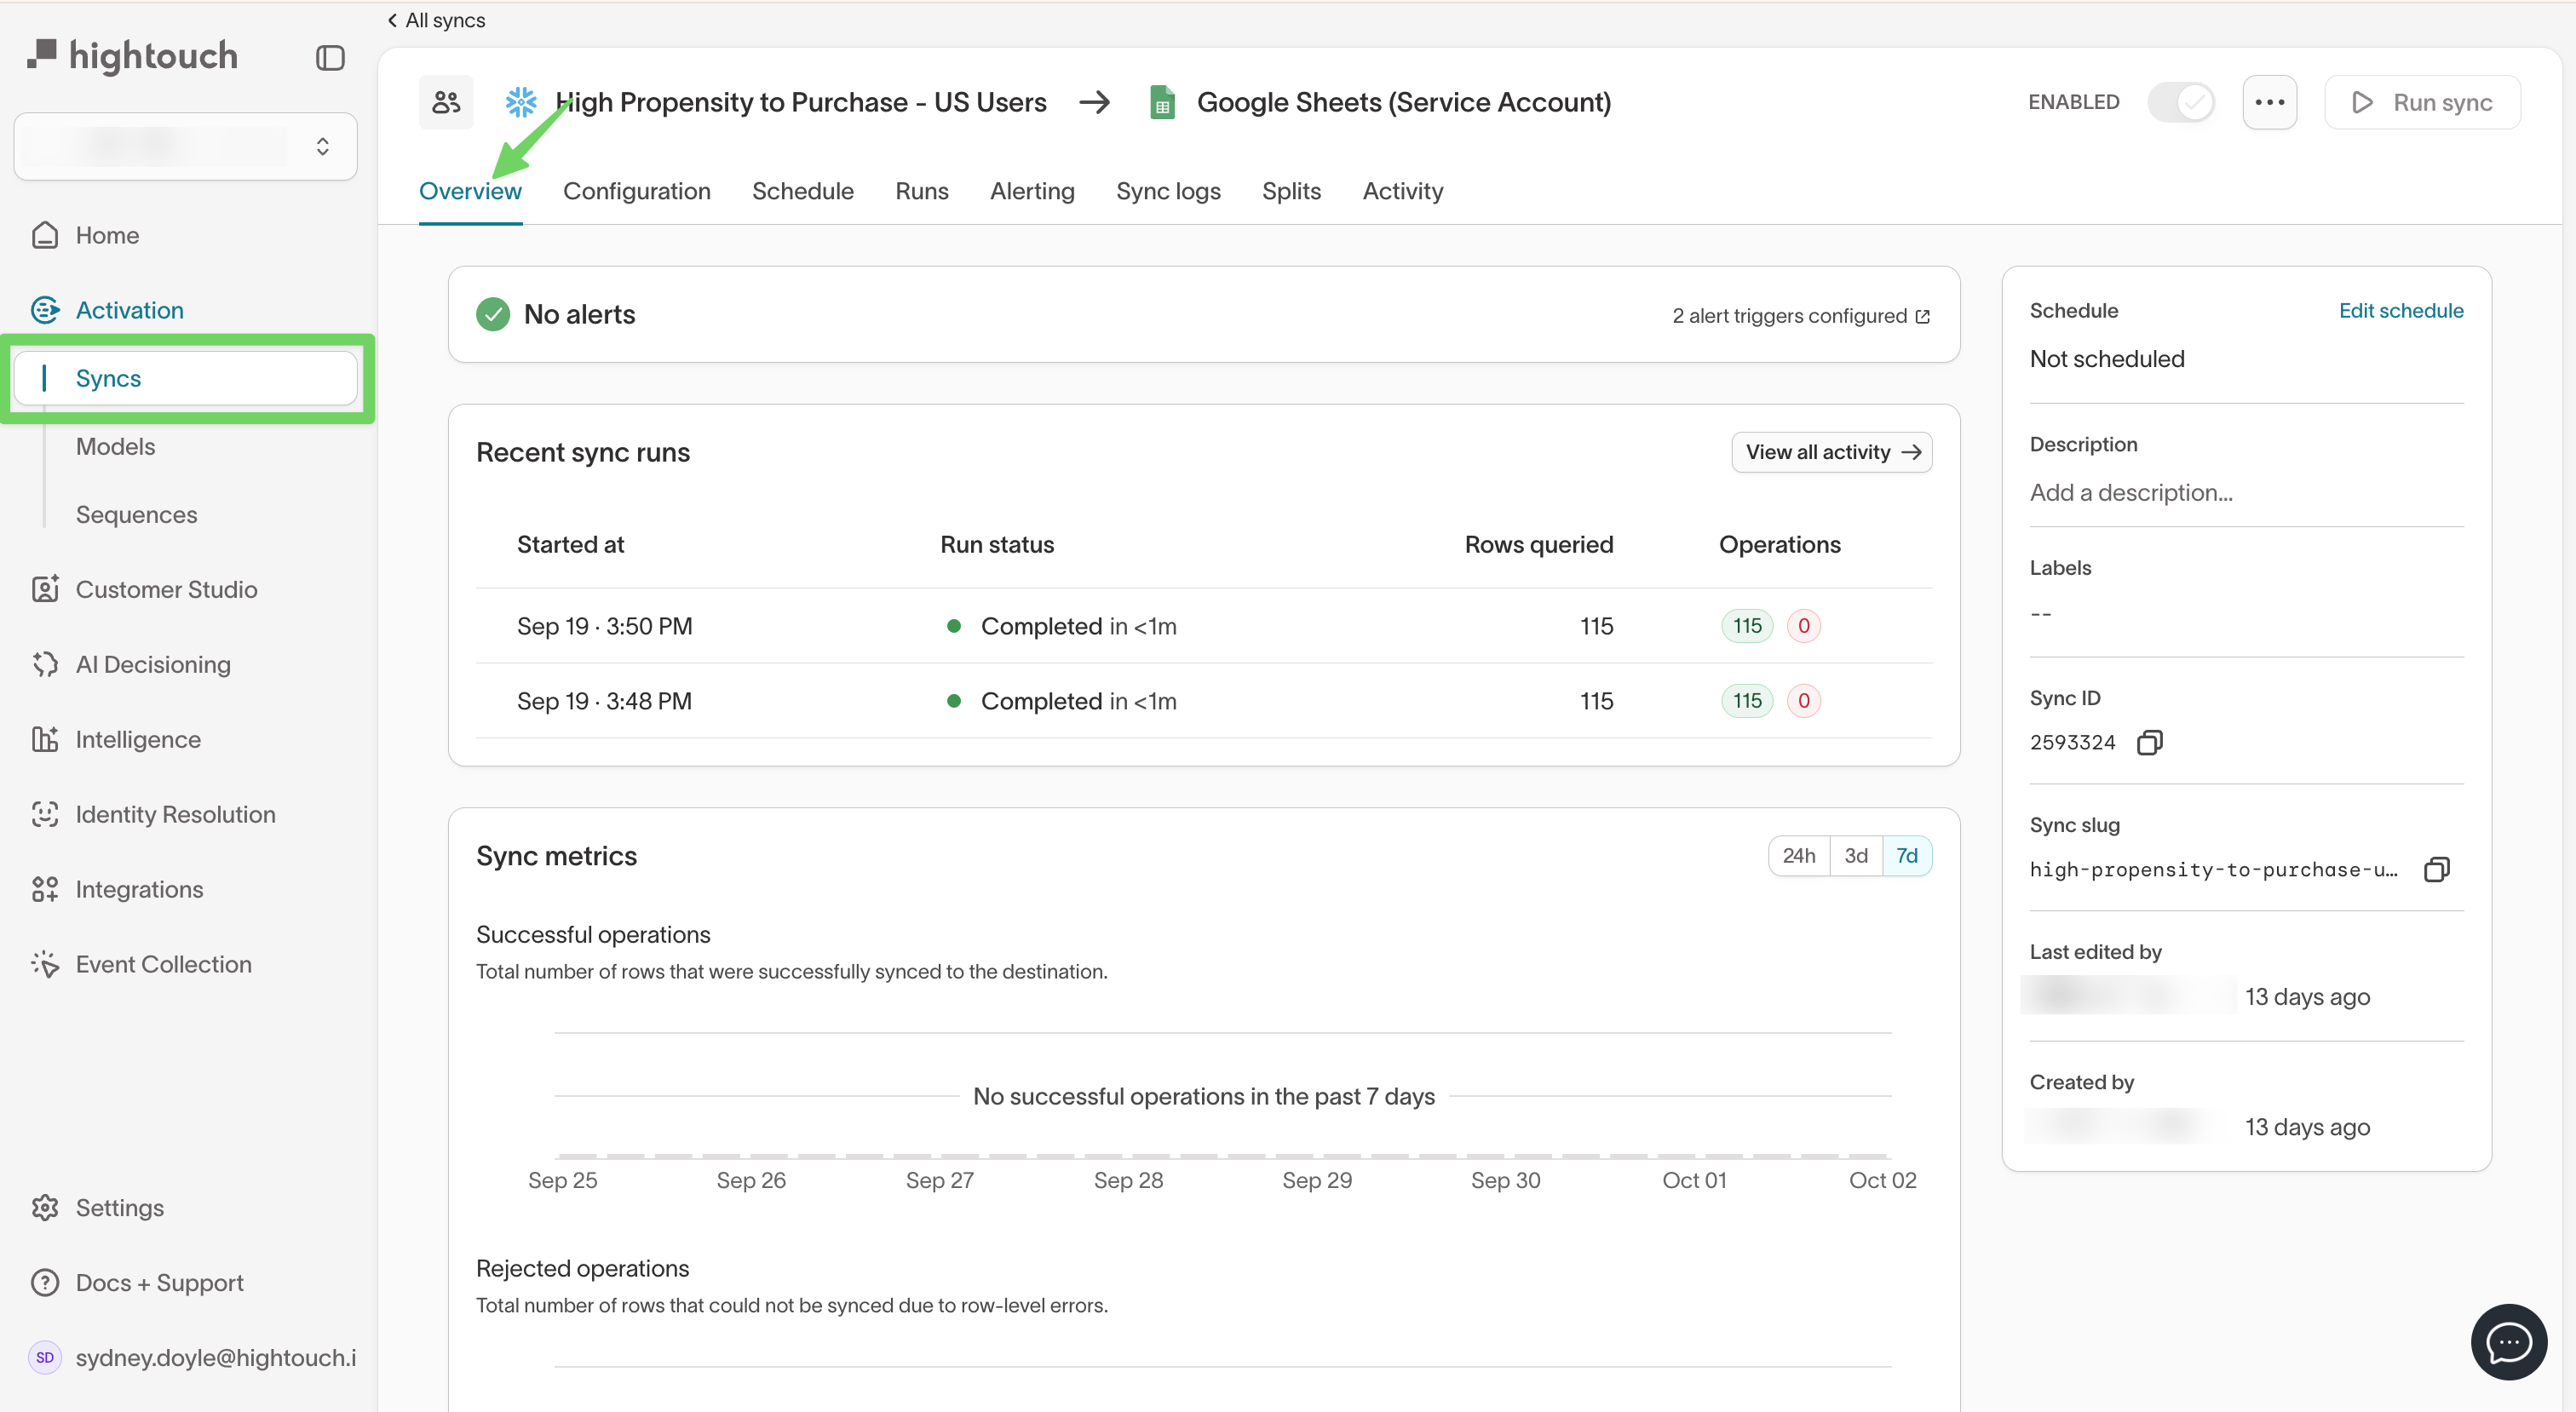Disable the sync with the ENABLED toggle
Image resolution: width=2576 pixels, height=1412 pixels.
click(x=2181, y=101)
